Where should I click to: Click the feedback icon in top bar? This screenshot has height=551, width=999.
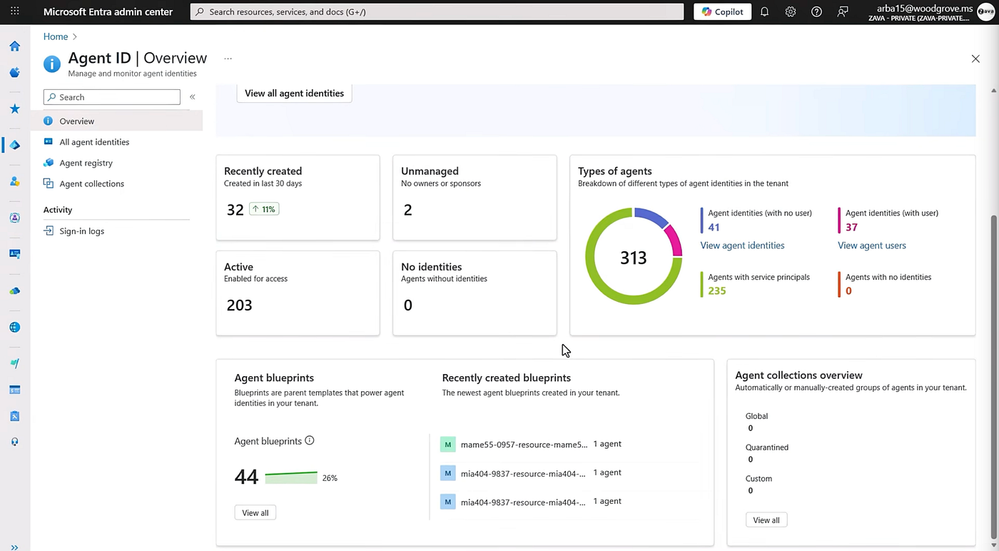pos(842,11)
